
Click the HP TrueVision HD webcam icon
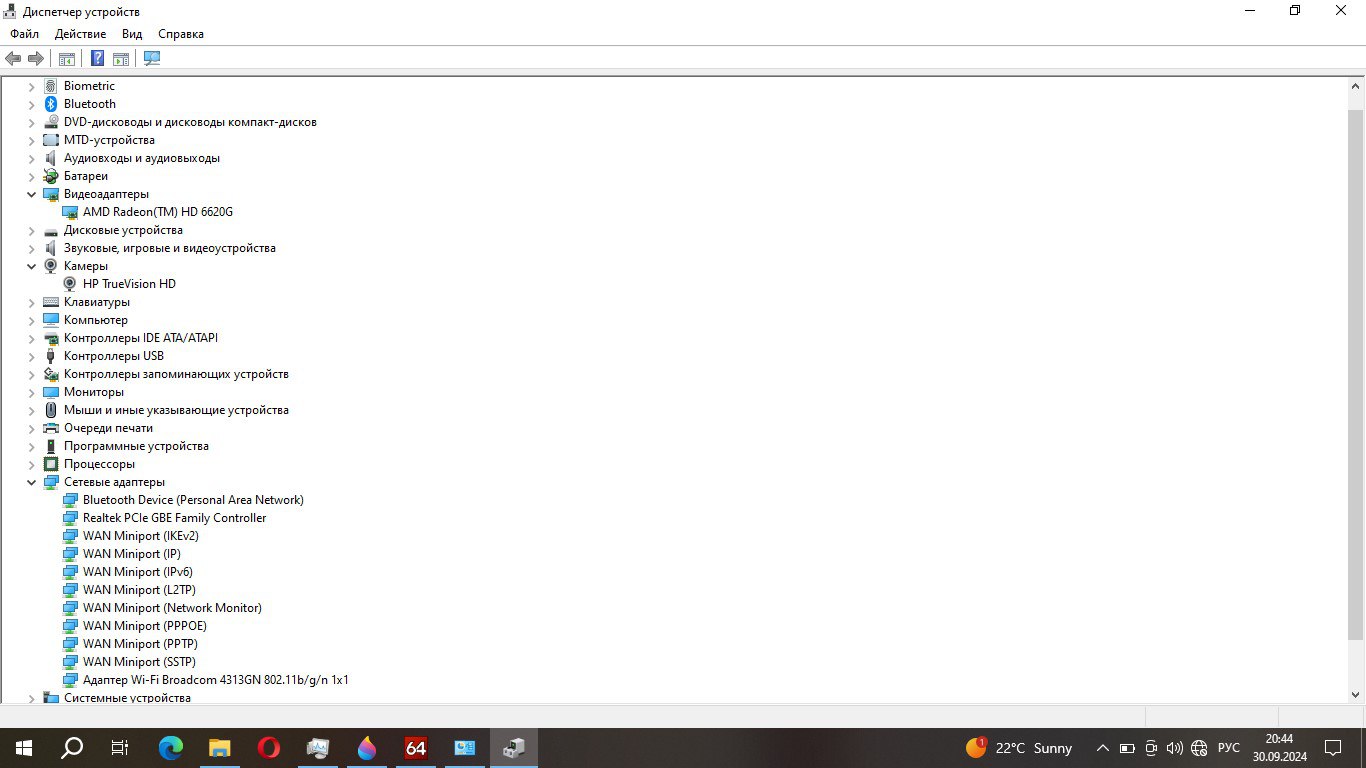click(x=70, y=284)
